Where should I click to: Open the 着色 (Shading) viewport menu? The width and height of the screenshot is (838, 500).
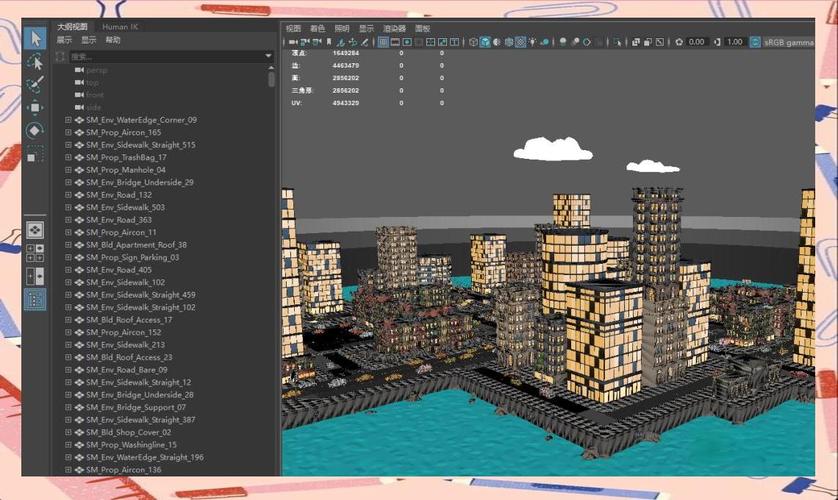tap(317, 29)
